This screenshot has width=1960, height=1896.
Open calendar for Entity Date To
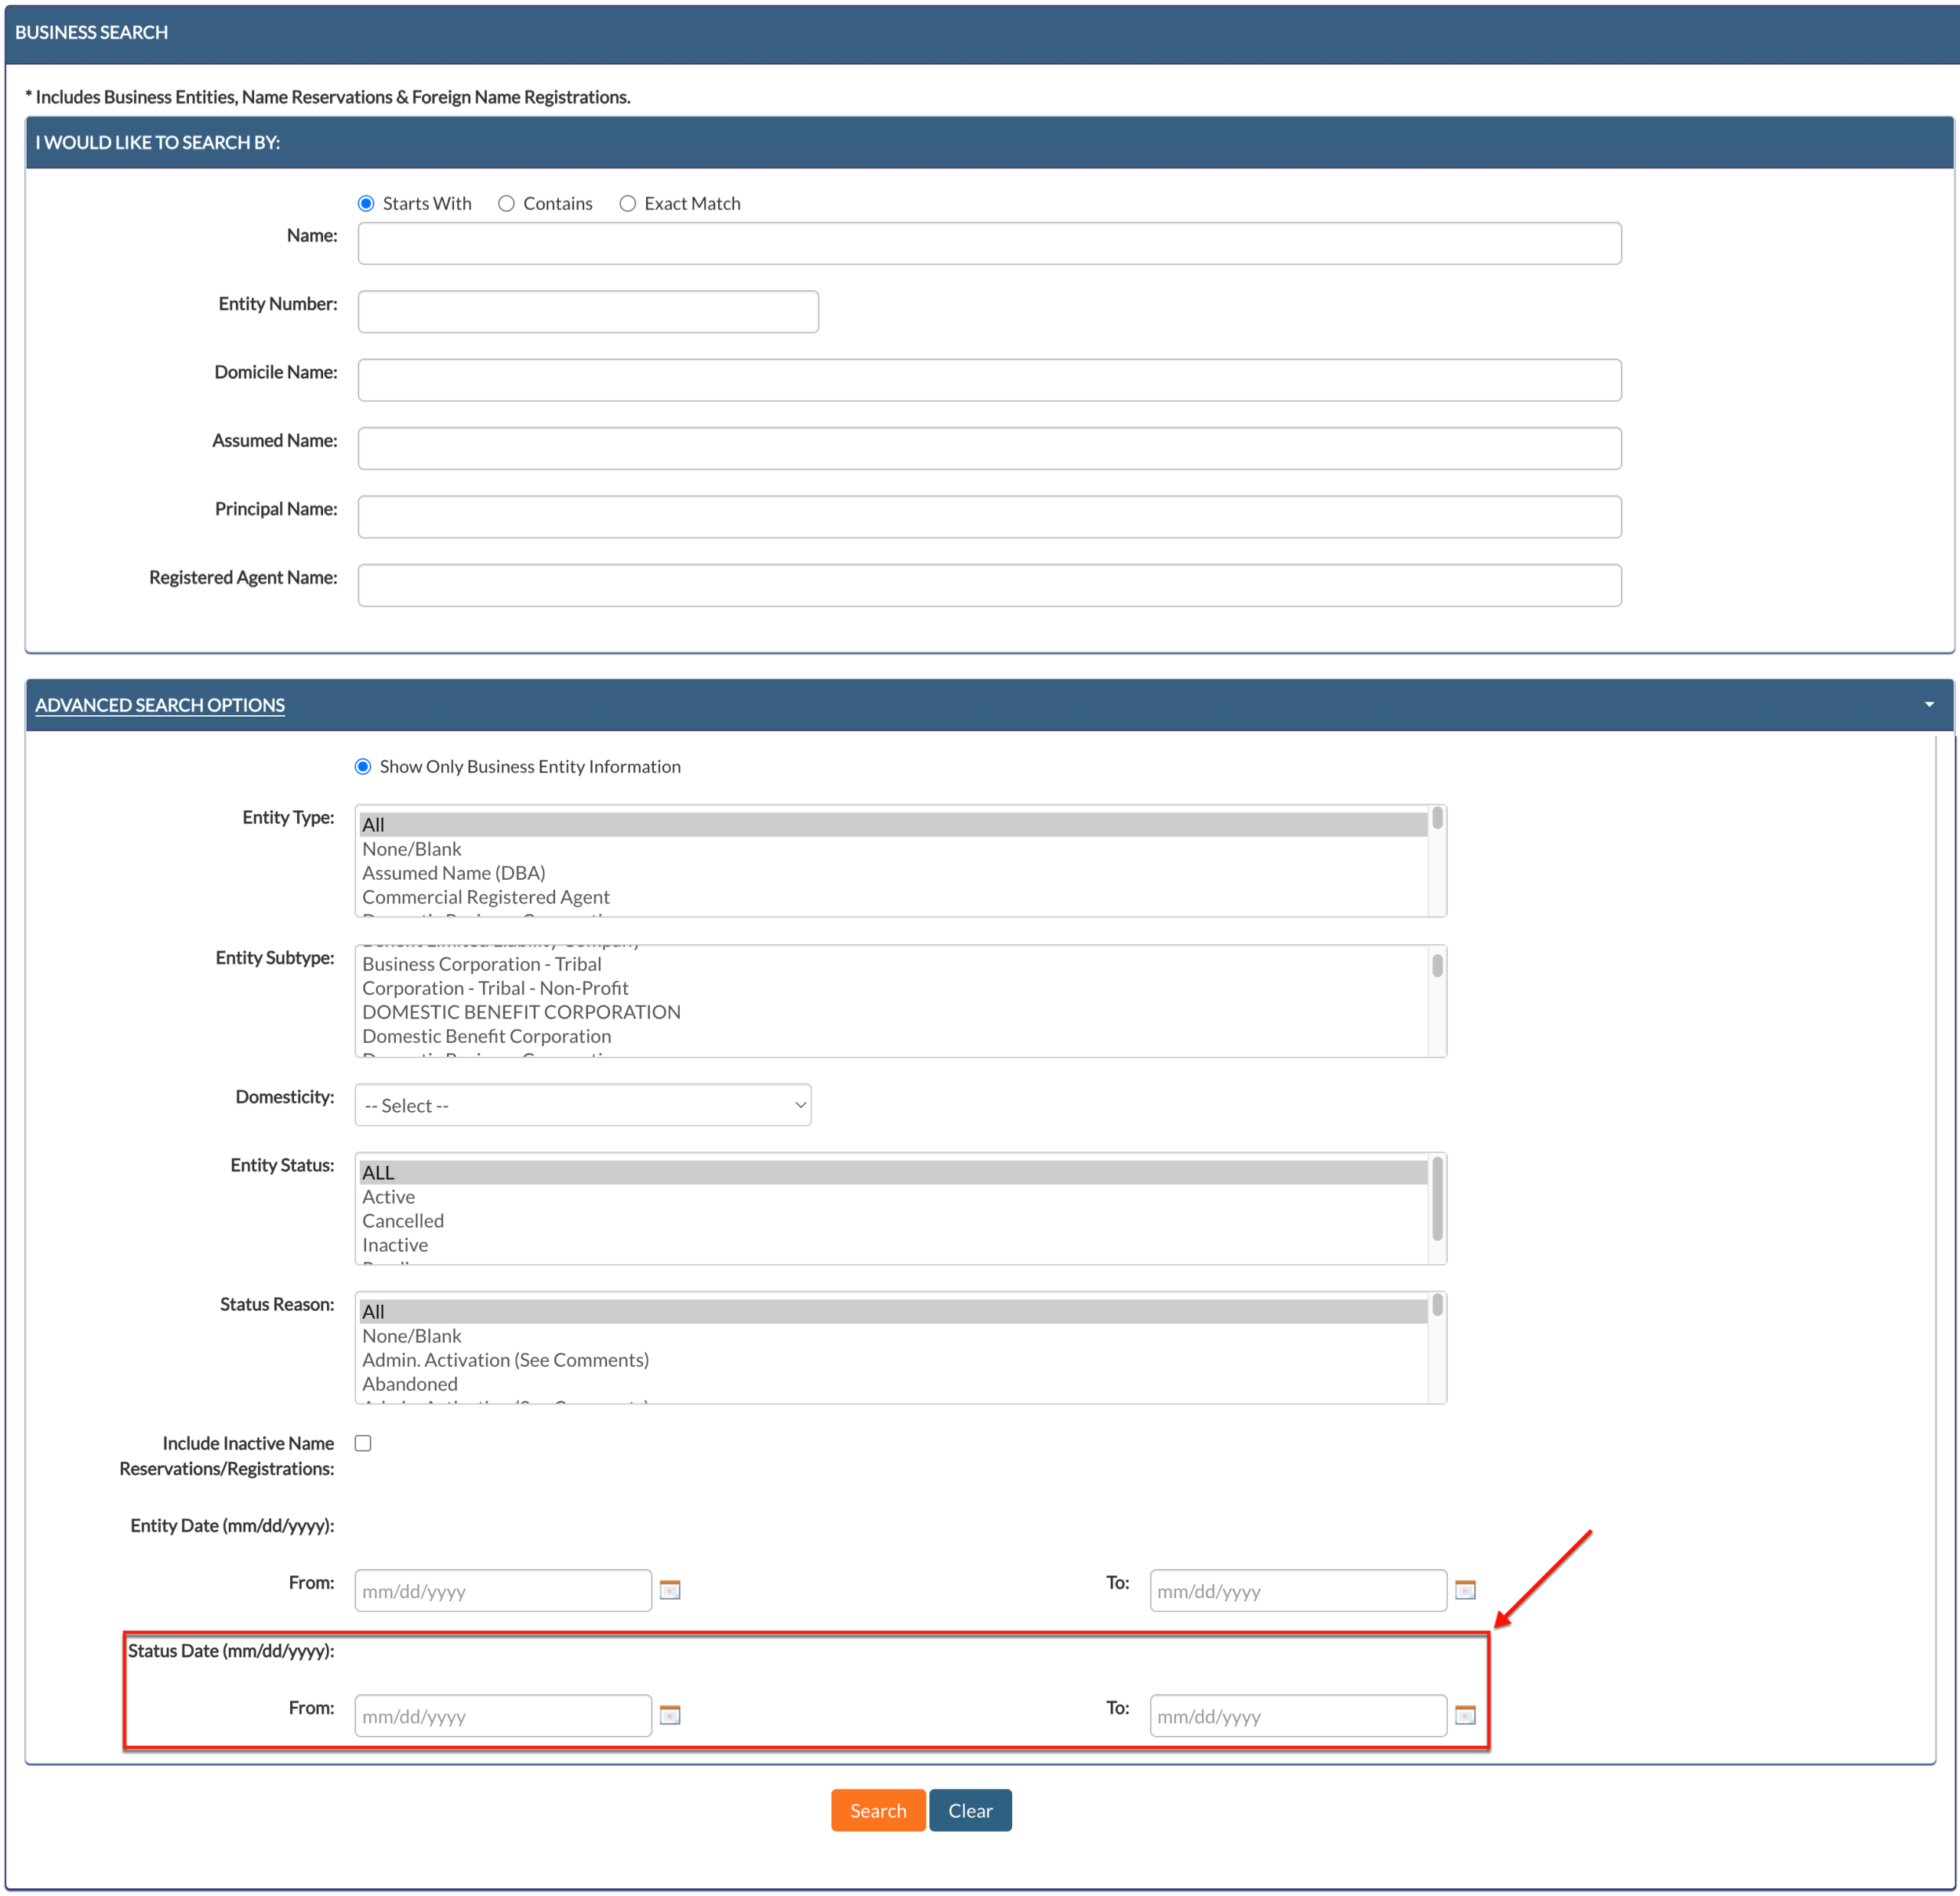pyautogui.click(x=1465, y=1589)
